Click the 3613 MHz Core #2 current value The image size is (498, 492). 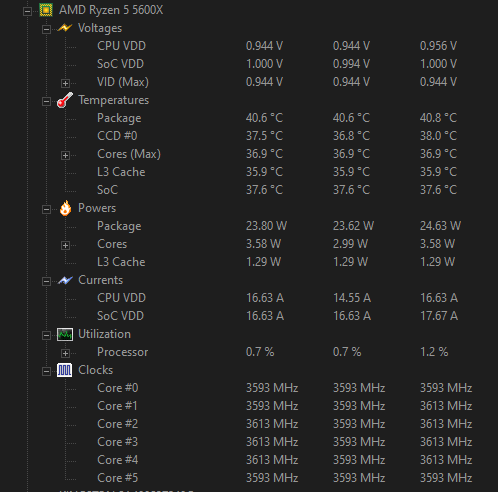(x=272, y=424)
